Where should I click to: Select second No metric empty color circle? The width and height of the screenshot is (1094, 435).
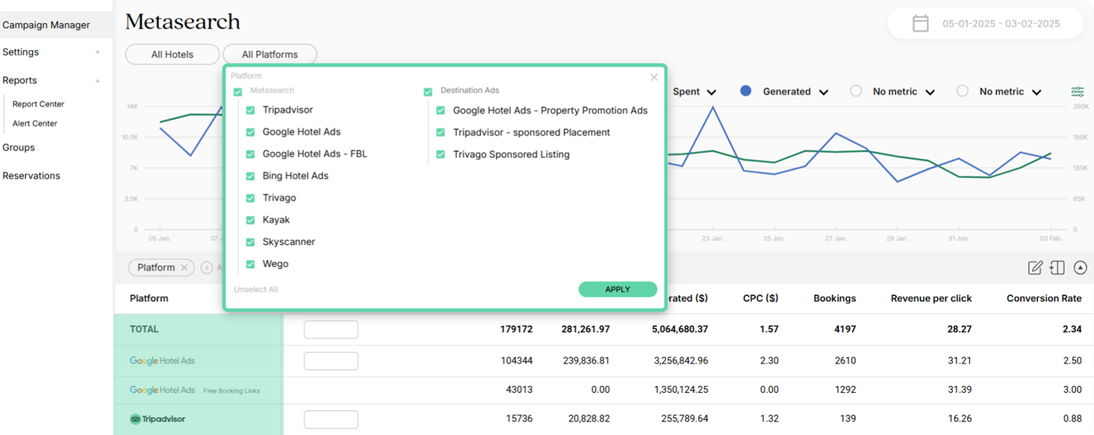[963, 91]
